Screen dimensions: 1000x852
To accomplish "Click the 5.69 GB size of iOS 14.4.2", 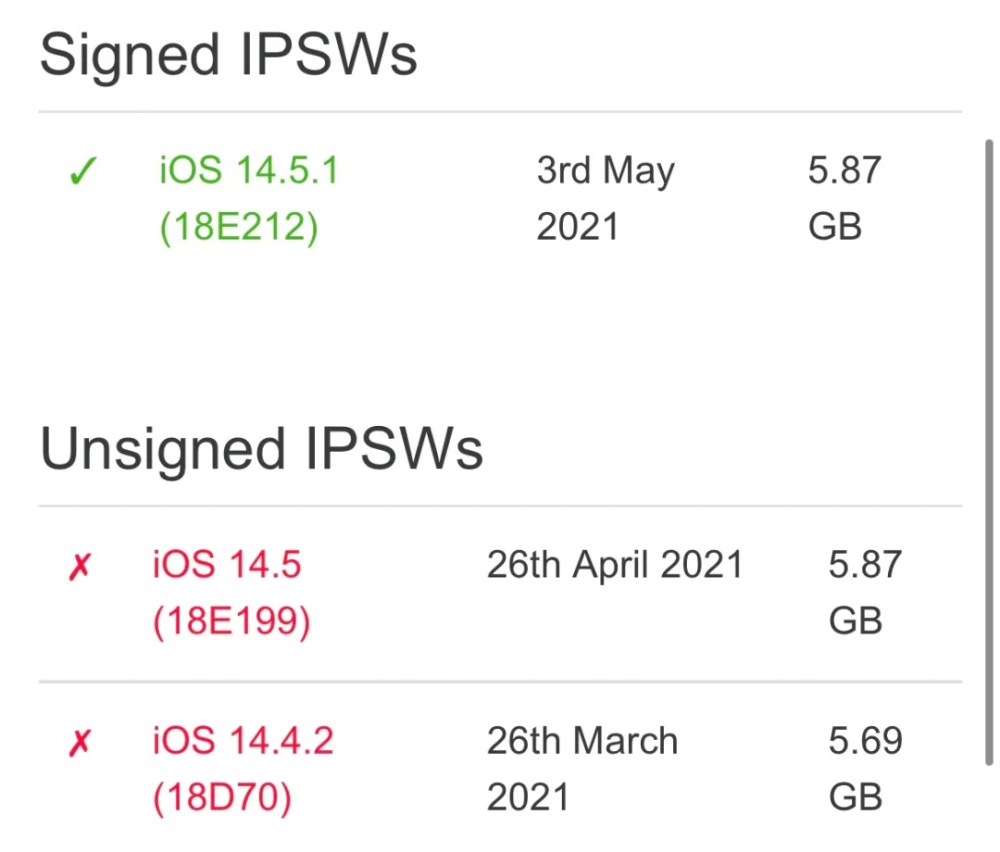I will 865,769.
